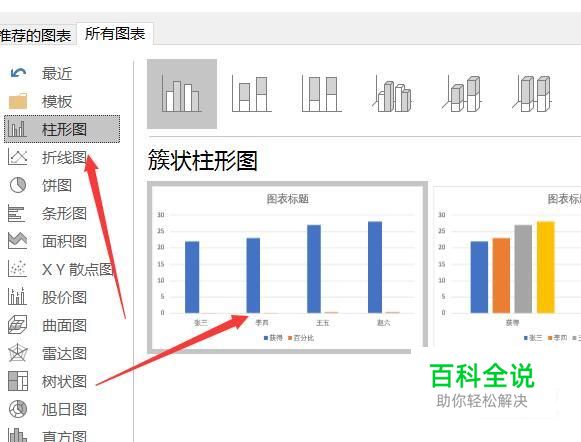Click the 曲面图 surface chart icon

pos(18,325)
